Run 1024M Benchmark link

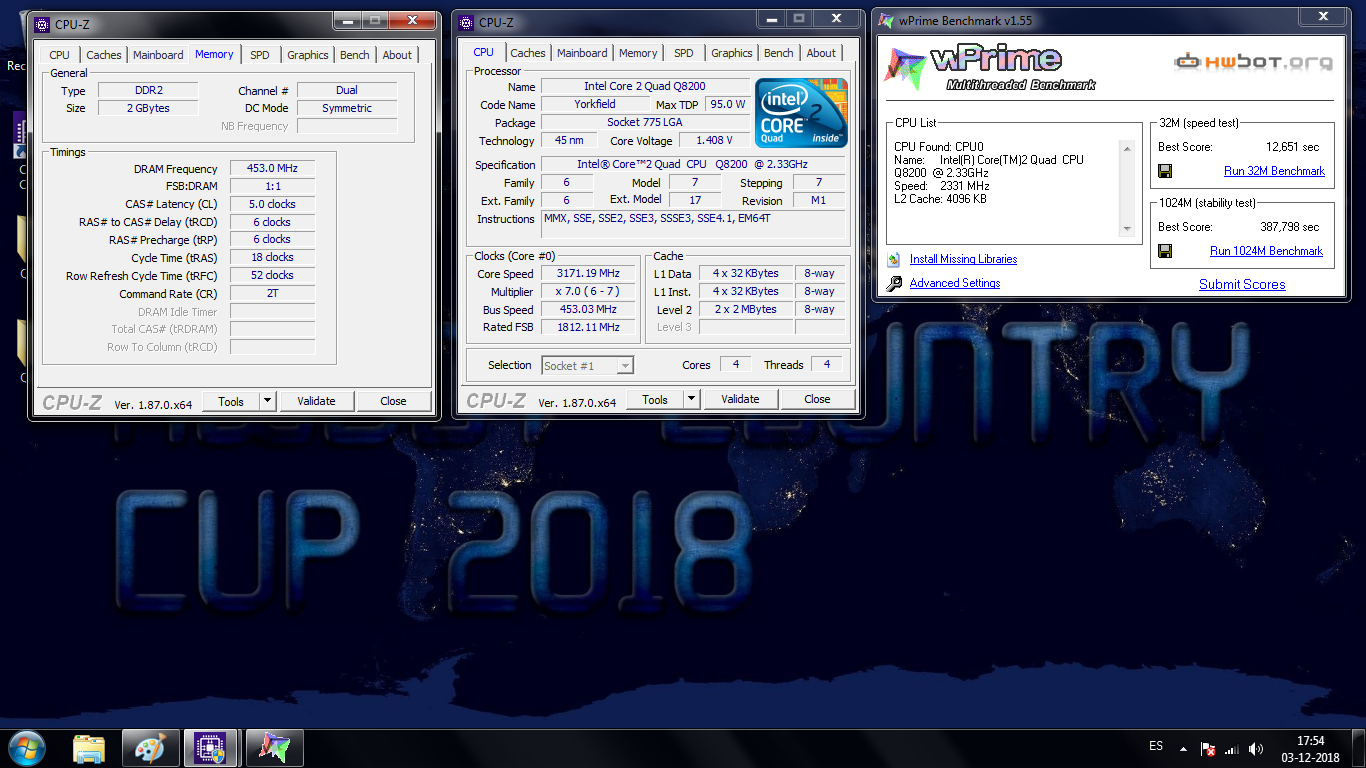1266,251
